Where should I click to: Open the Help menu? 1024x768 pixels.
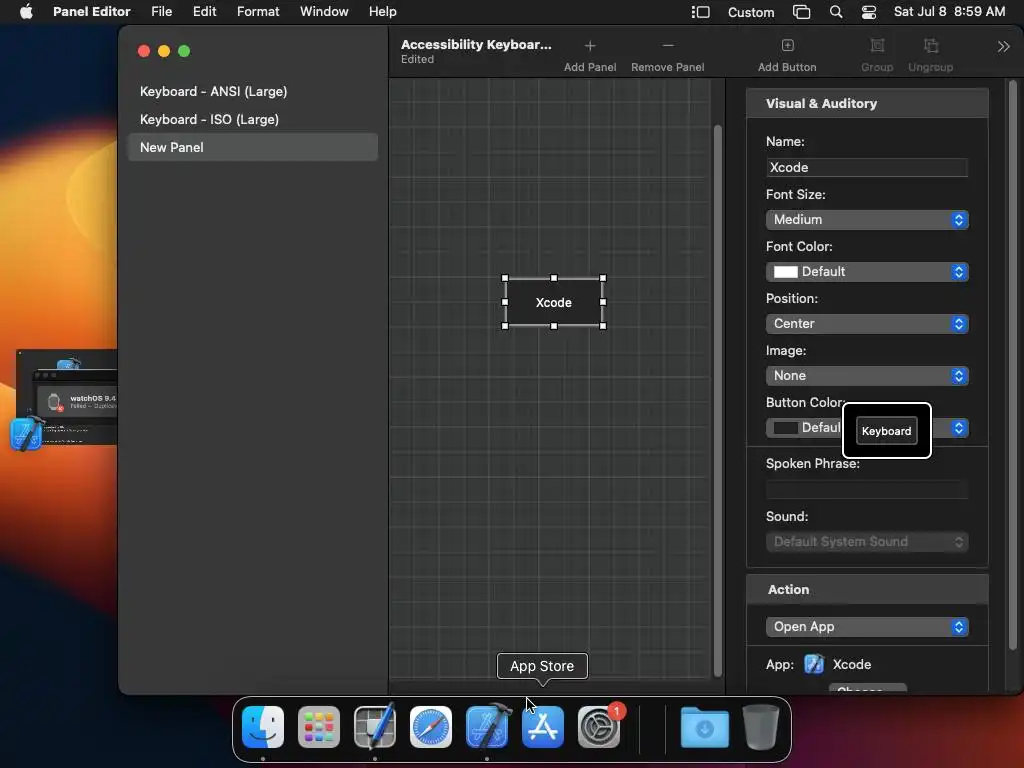tap(382, 12)
